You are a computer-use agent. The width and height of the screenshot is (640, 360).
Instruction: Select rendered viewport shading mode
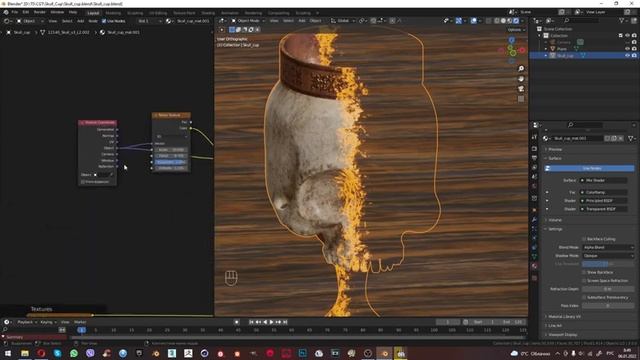coord(516,21)
